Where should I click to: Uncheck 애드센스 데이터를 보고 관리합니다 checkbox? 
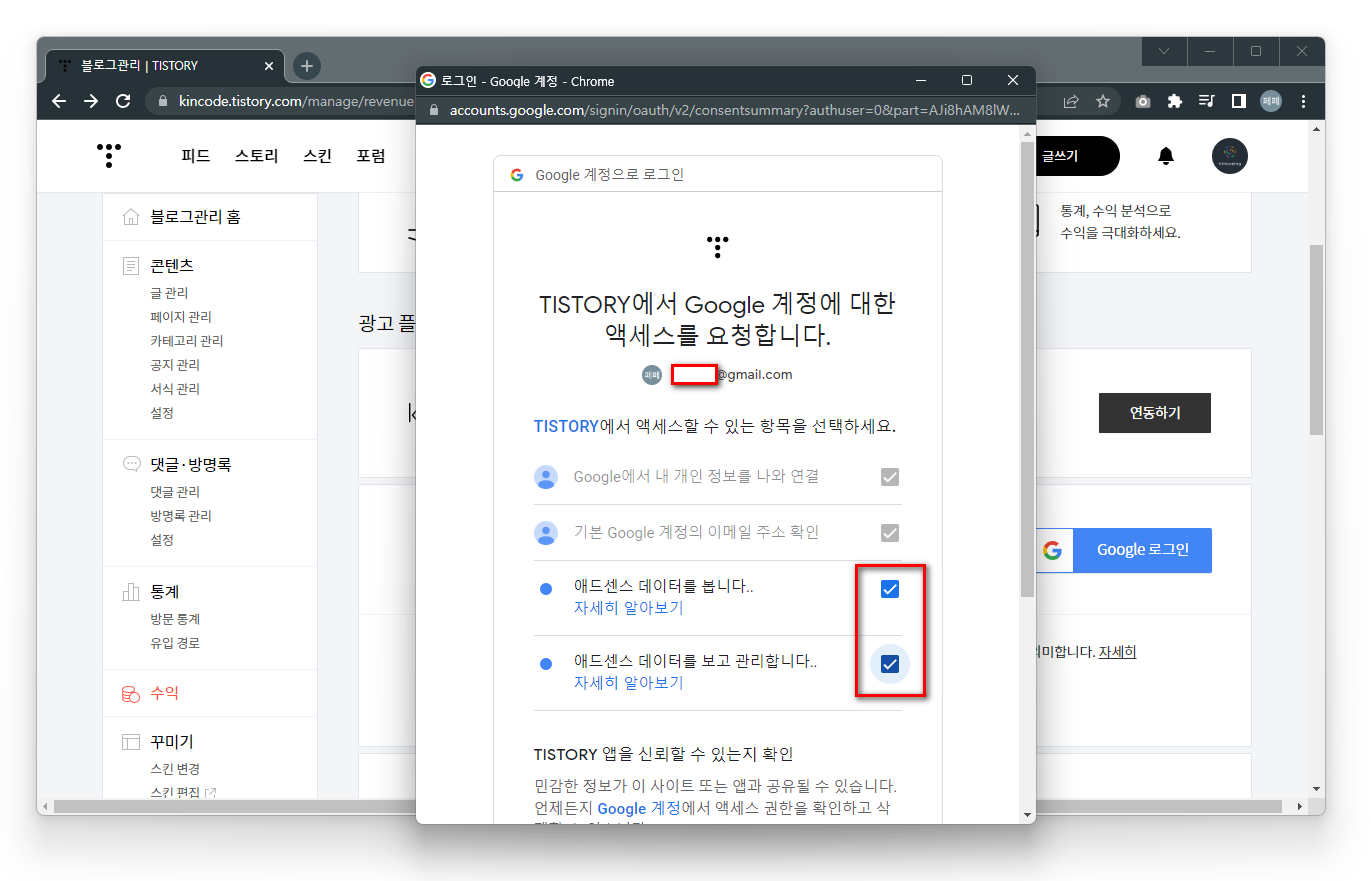(x=890, y=664)
